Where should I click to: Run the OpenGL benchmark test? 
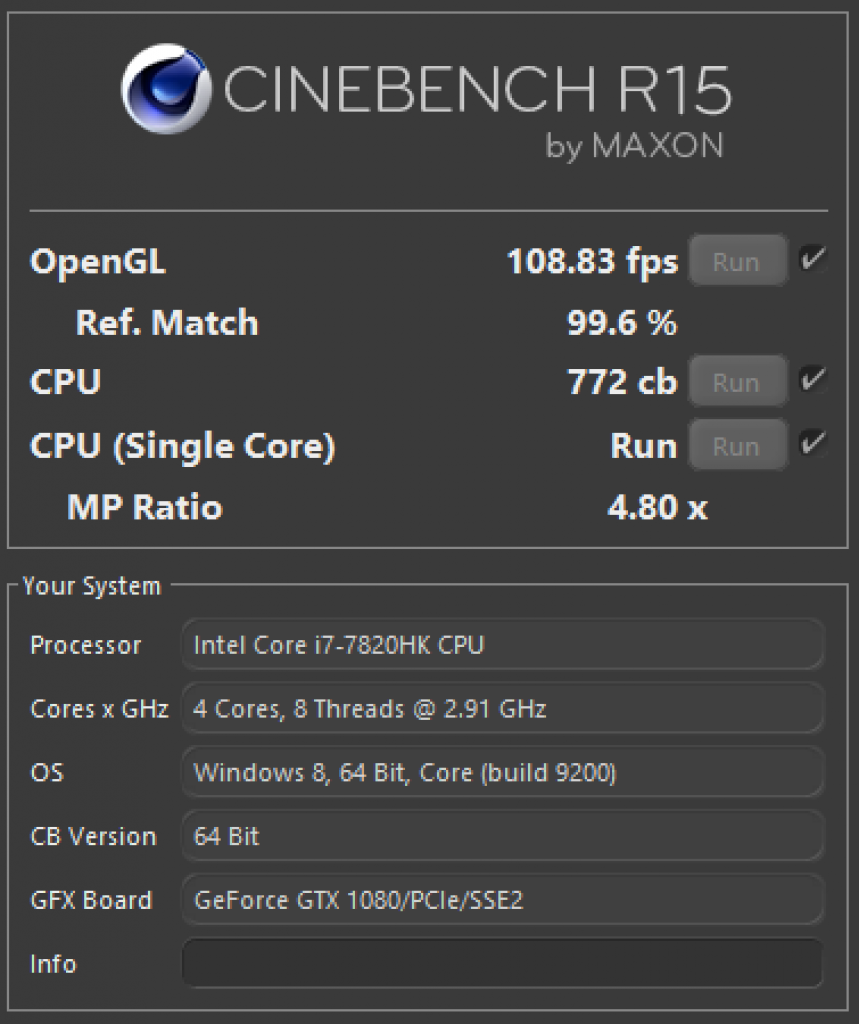click(x=737, y=261)
